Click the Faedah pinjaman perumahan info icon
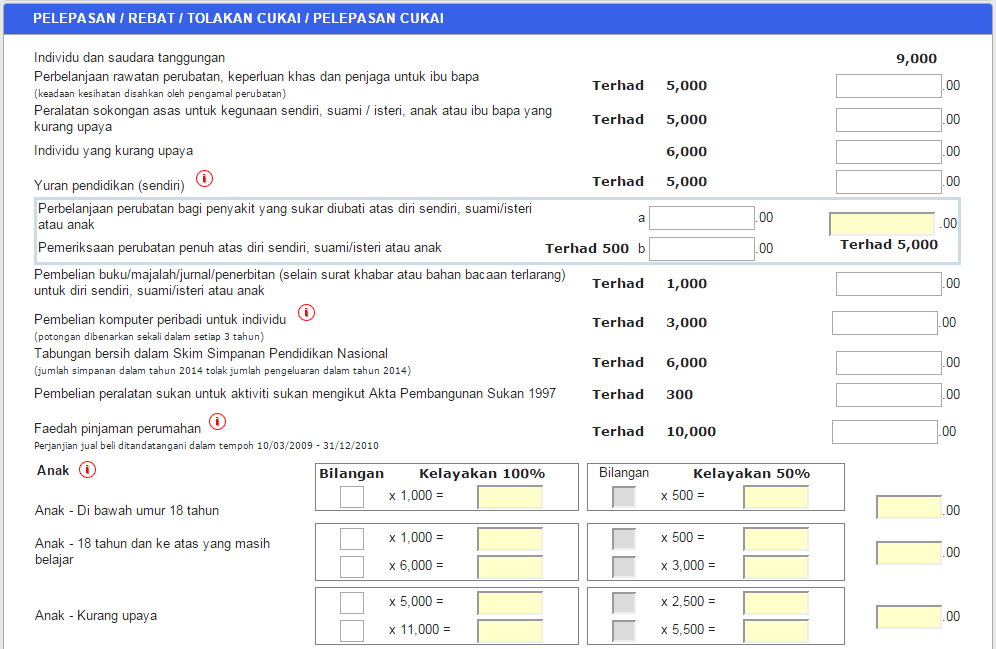Viewport: 996px width, 649px height. click(x=216, y=421)
